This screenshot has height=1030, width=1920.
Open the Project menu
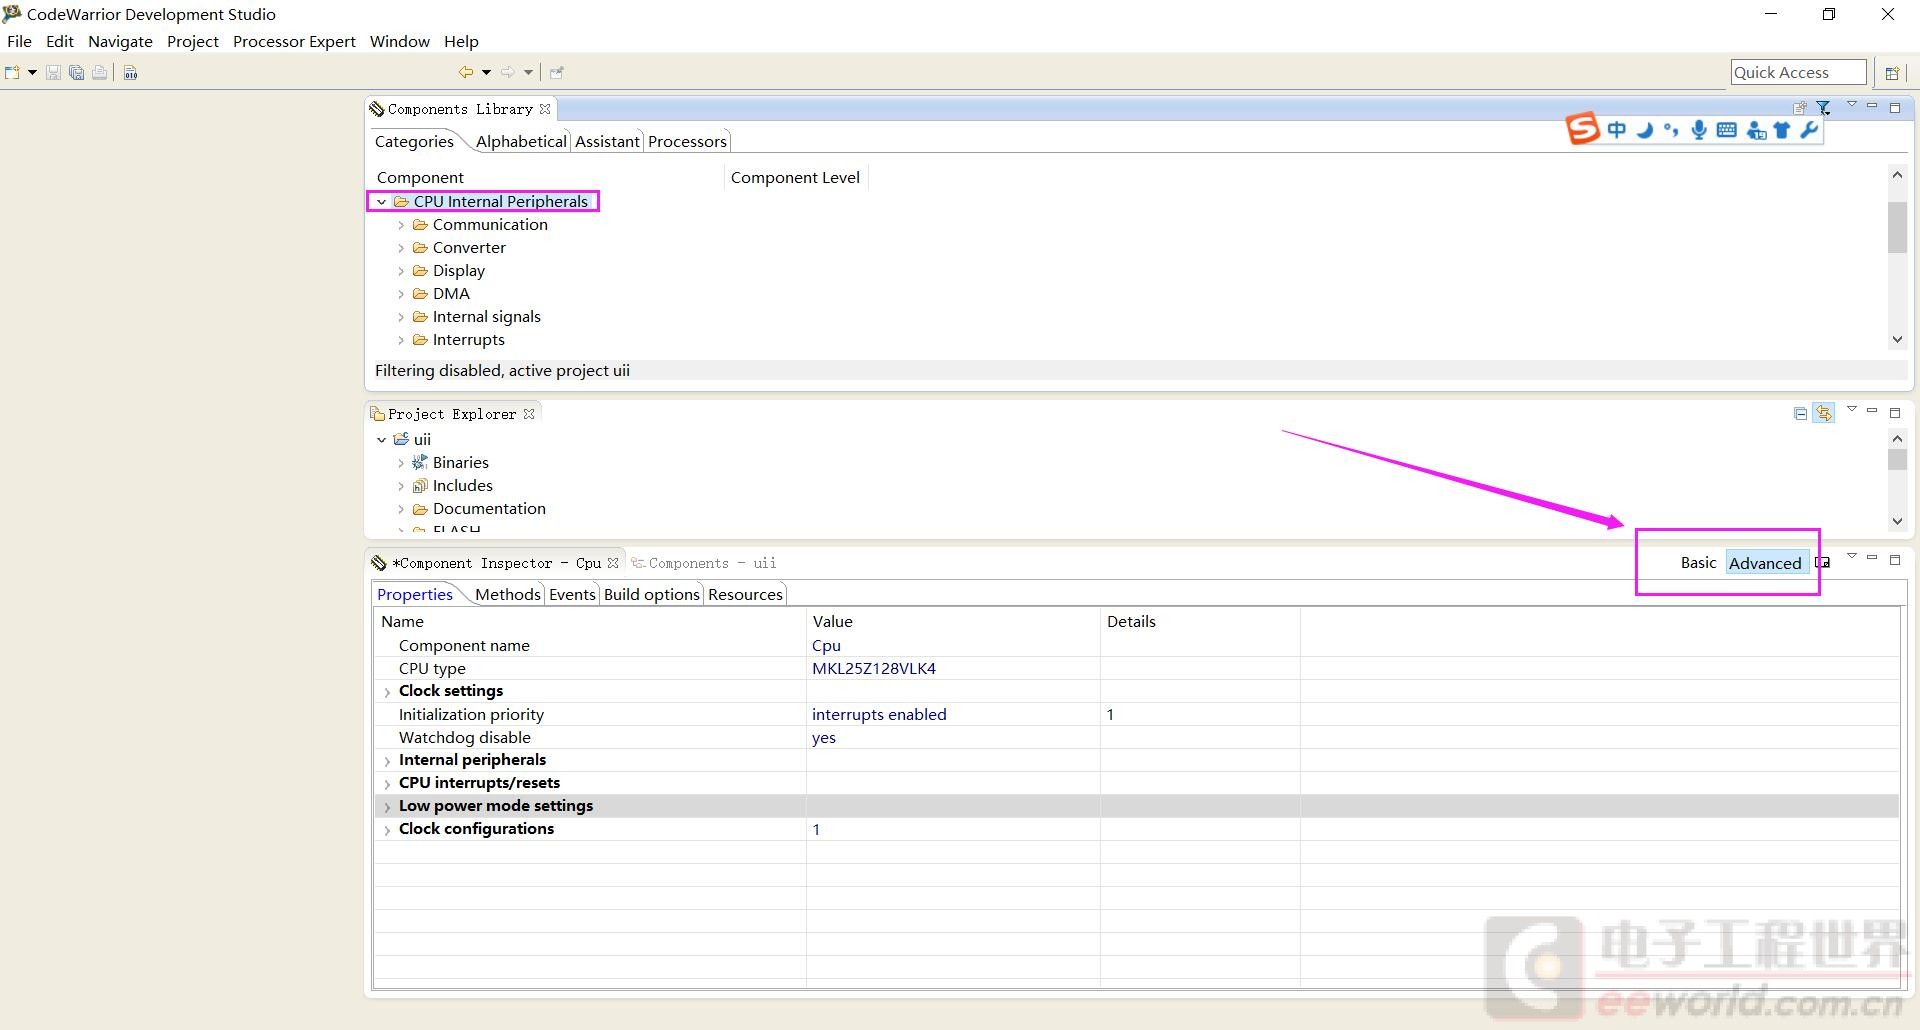pos(193,41)
